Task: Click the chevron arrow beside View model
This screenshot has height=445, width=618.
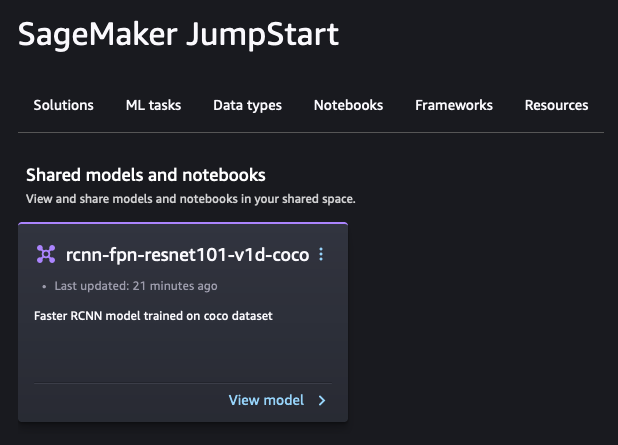Action: pyautogui.click(x=322, y=400)
